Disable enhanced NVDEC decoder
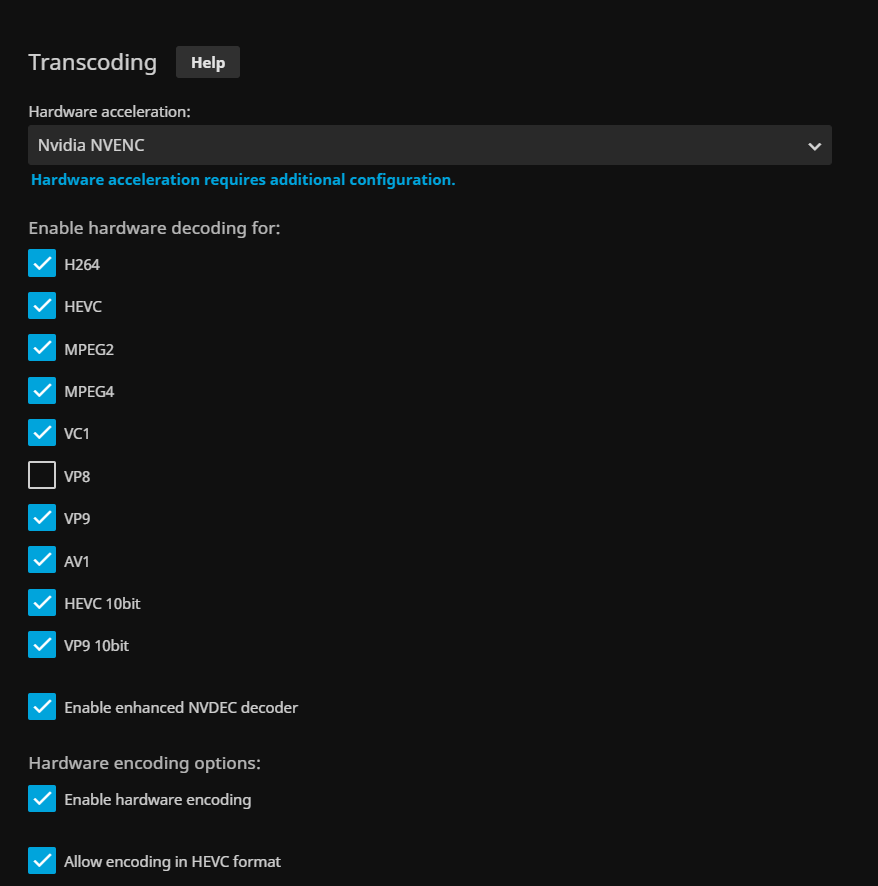The height and width of the screenshot is (886, 878). coord(42,707)
